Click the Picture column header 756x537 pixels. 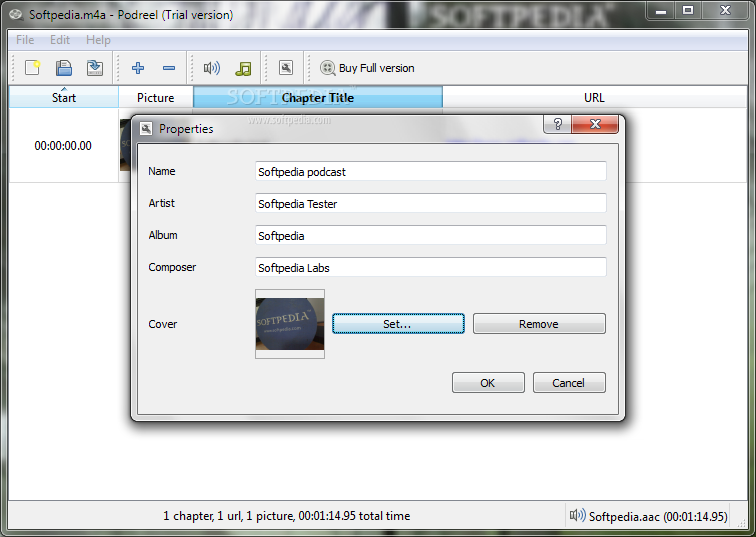coord(156,97)
